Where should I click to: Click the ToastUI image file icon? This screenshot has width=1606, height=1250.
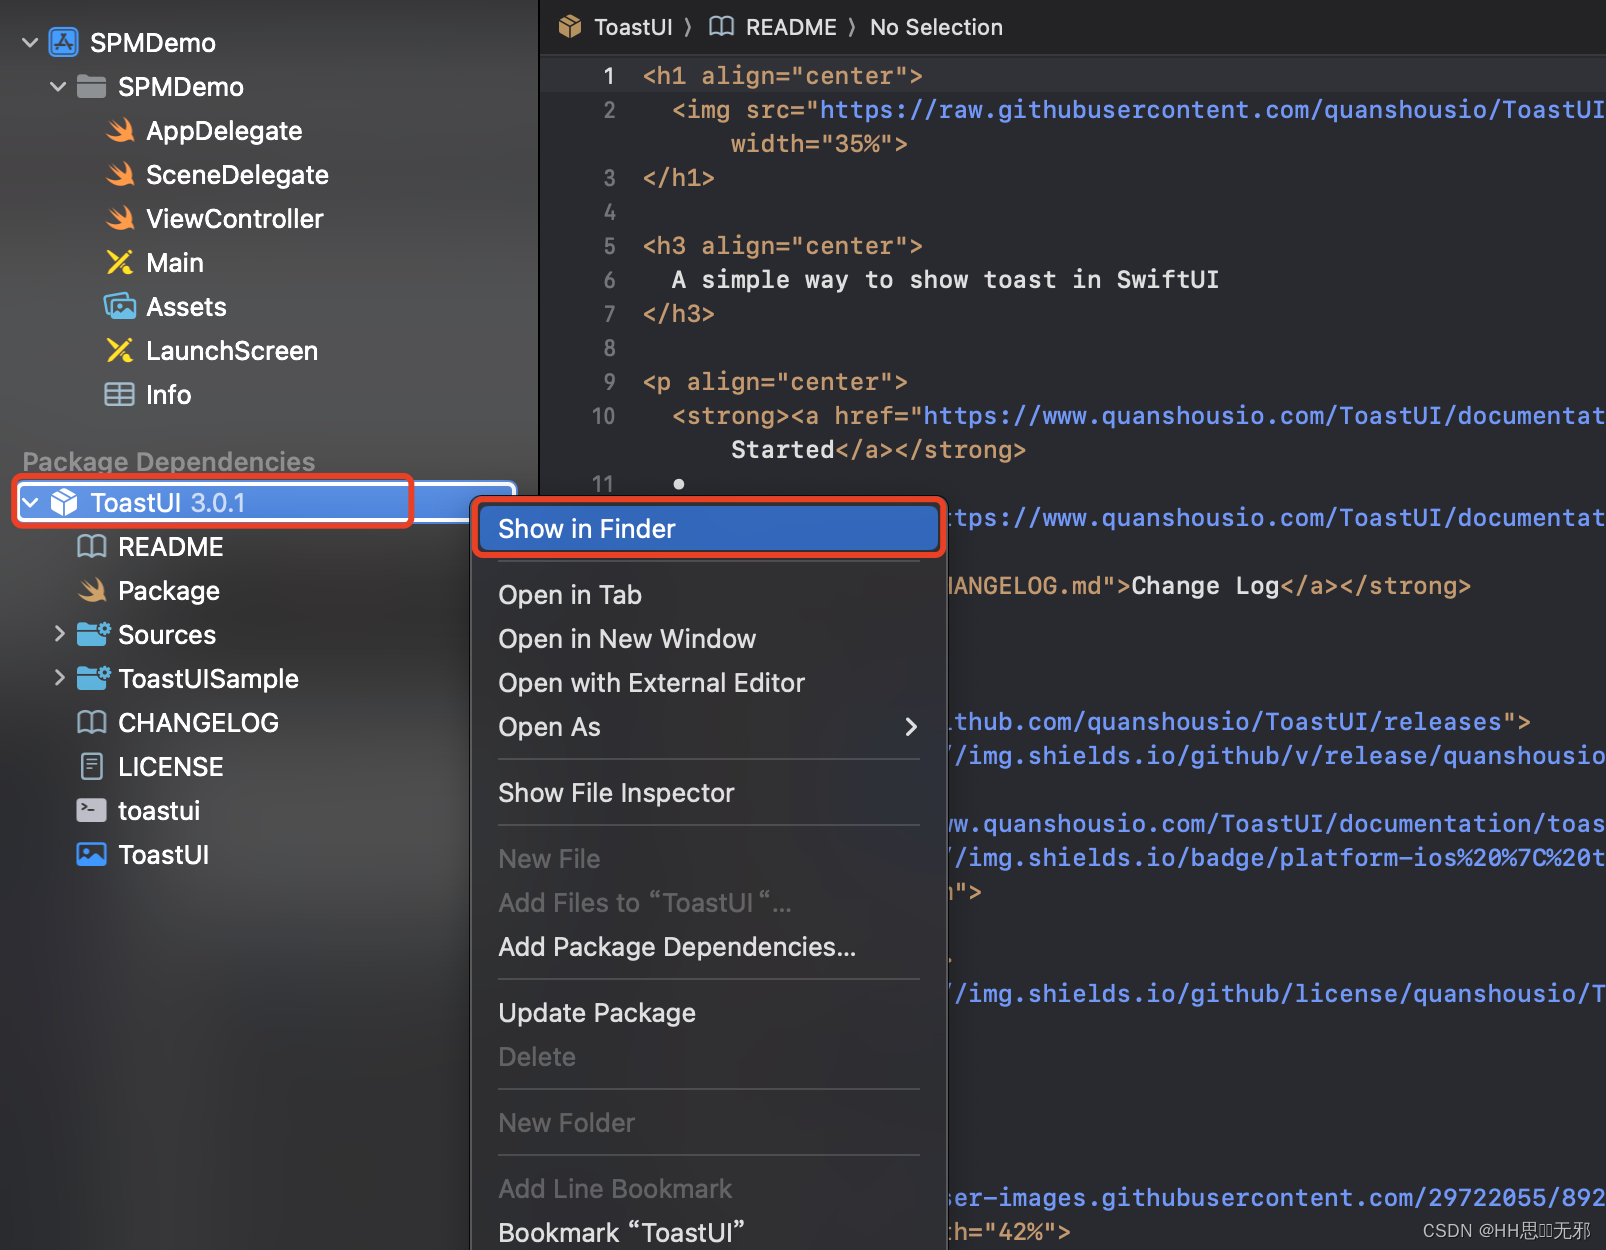tap(92, 854)
